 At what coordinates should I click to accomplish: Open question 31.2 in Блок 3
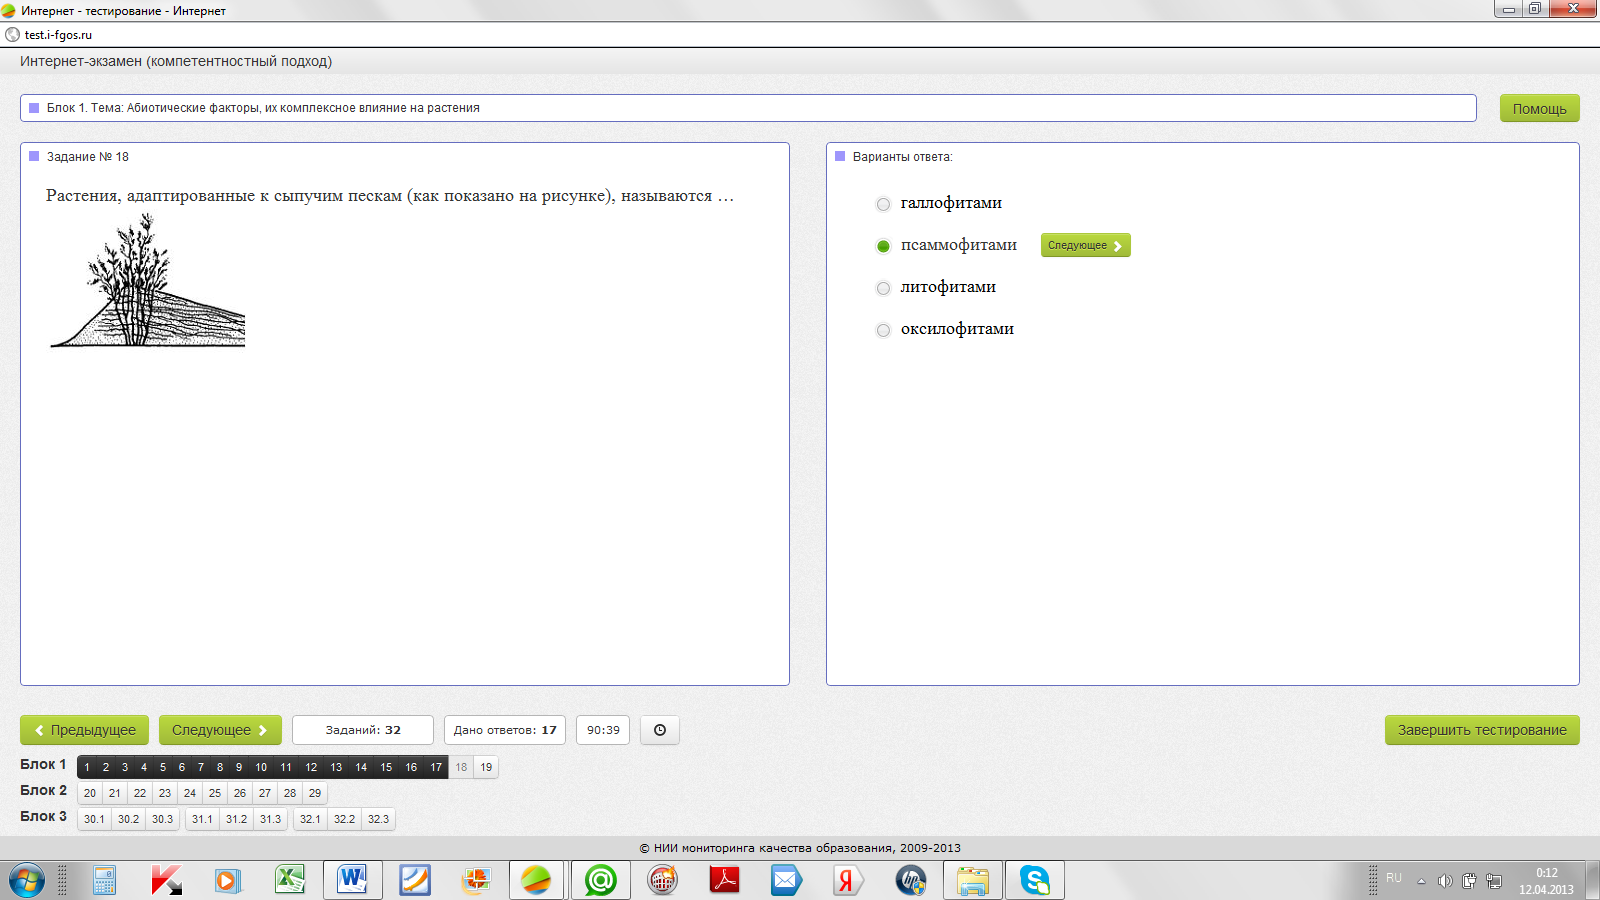pos(236,819)
